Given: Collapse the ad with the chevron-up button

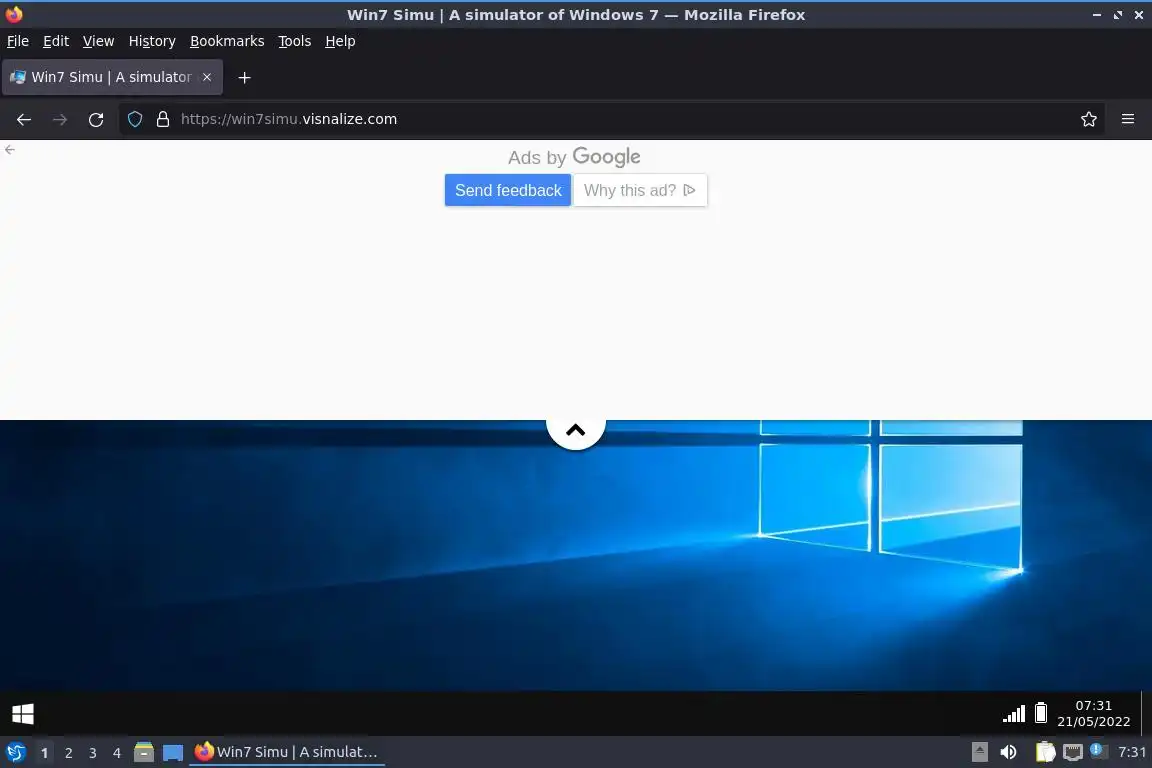Looking at the screenshot, I should point(576,430).
